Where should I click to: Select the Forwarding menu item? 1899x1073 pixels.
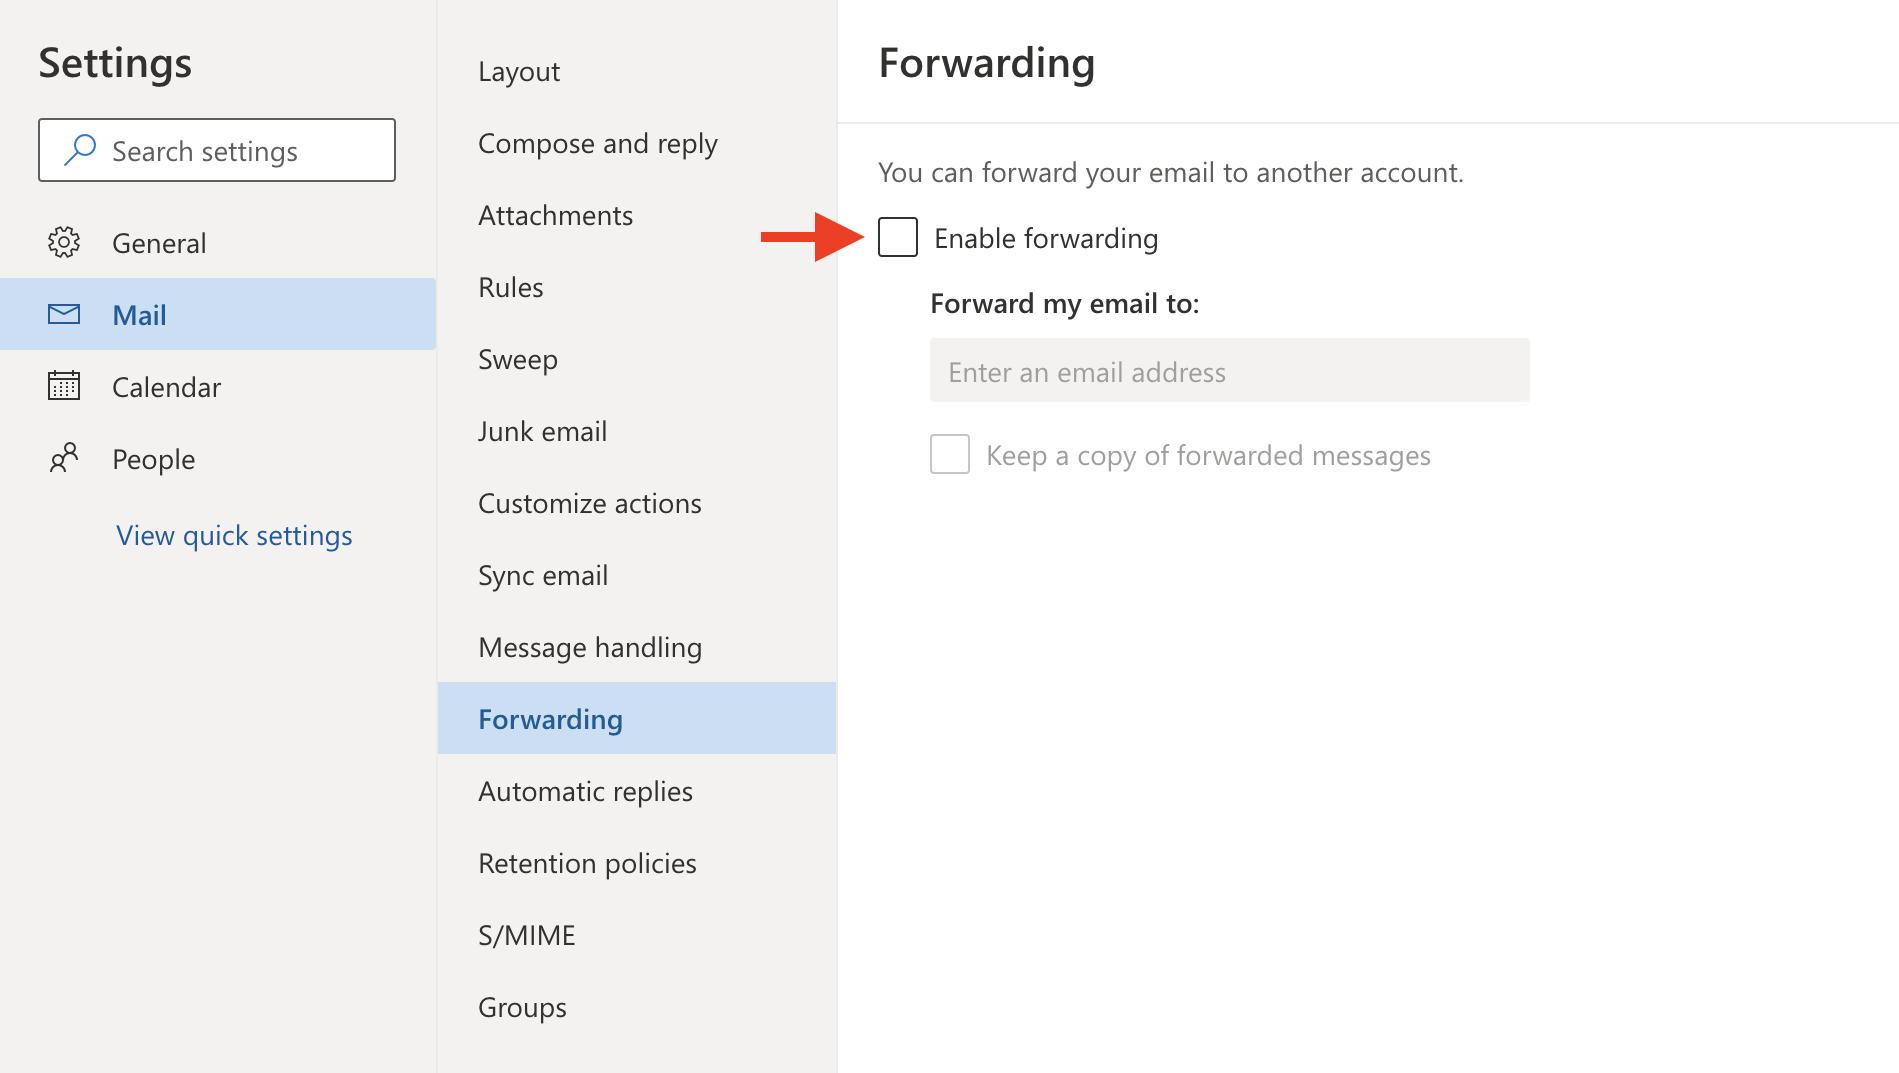click(637, 718)
